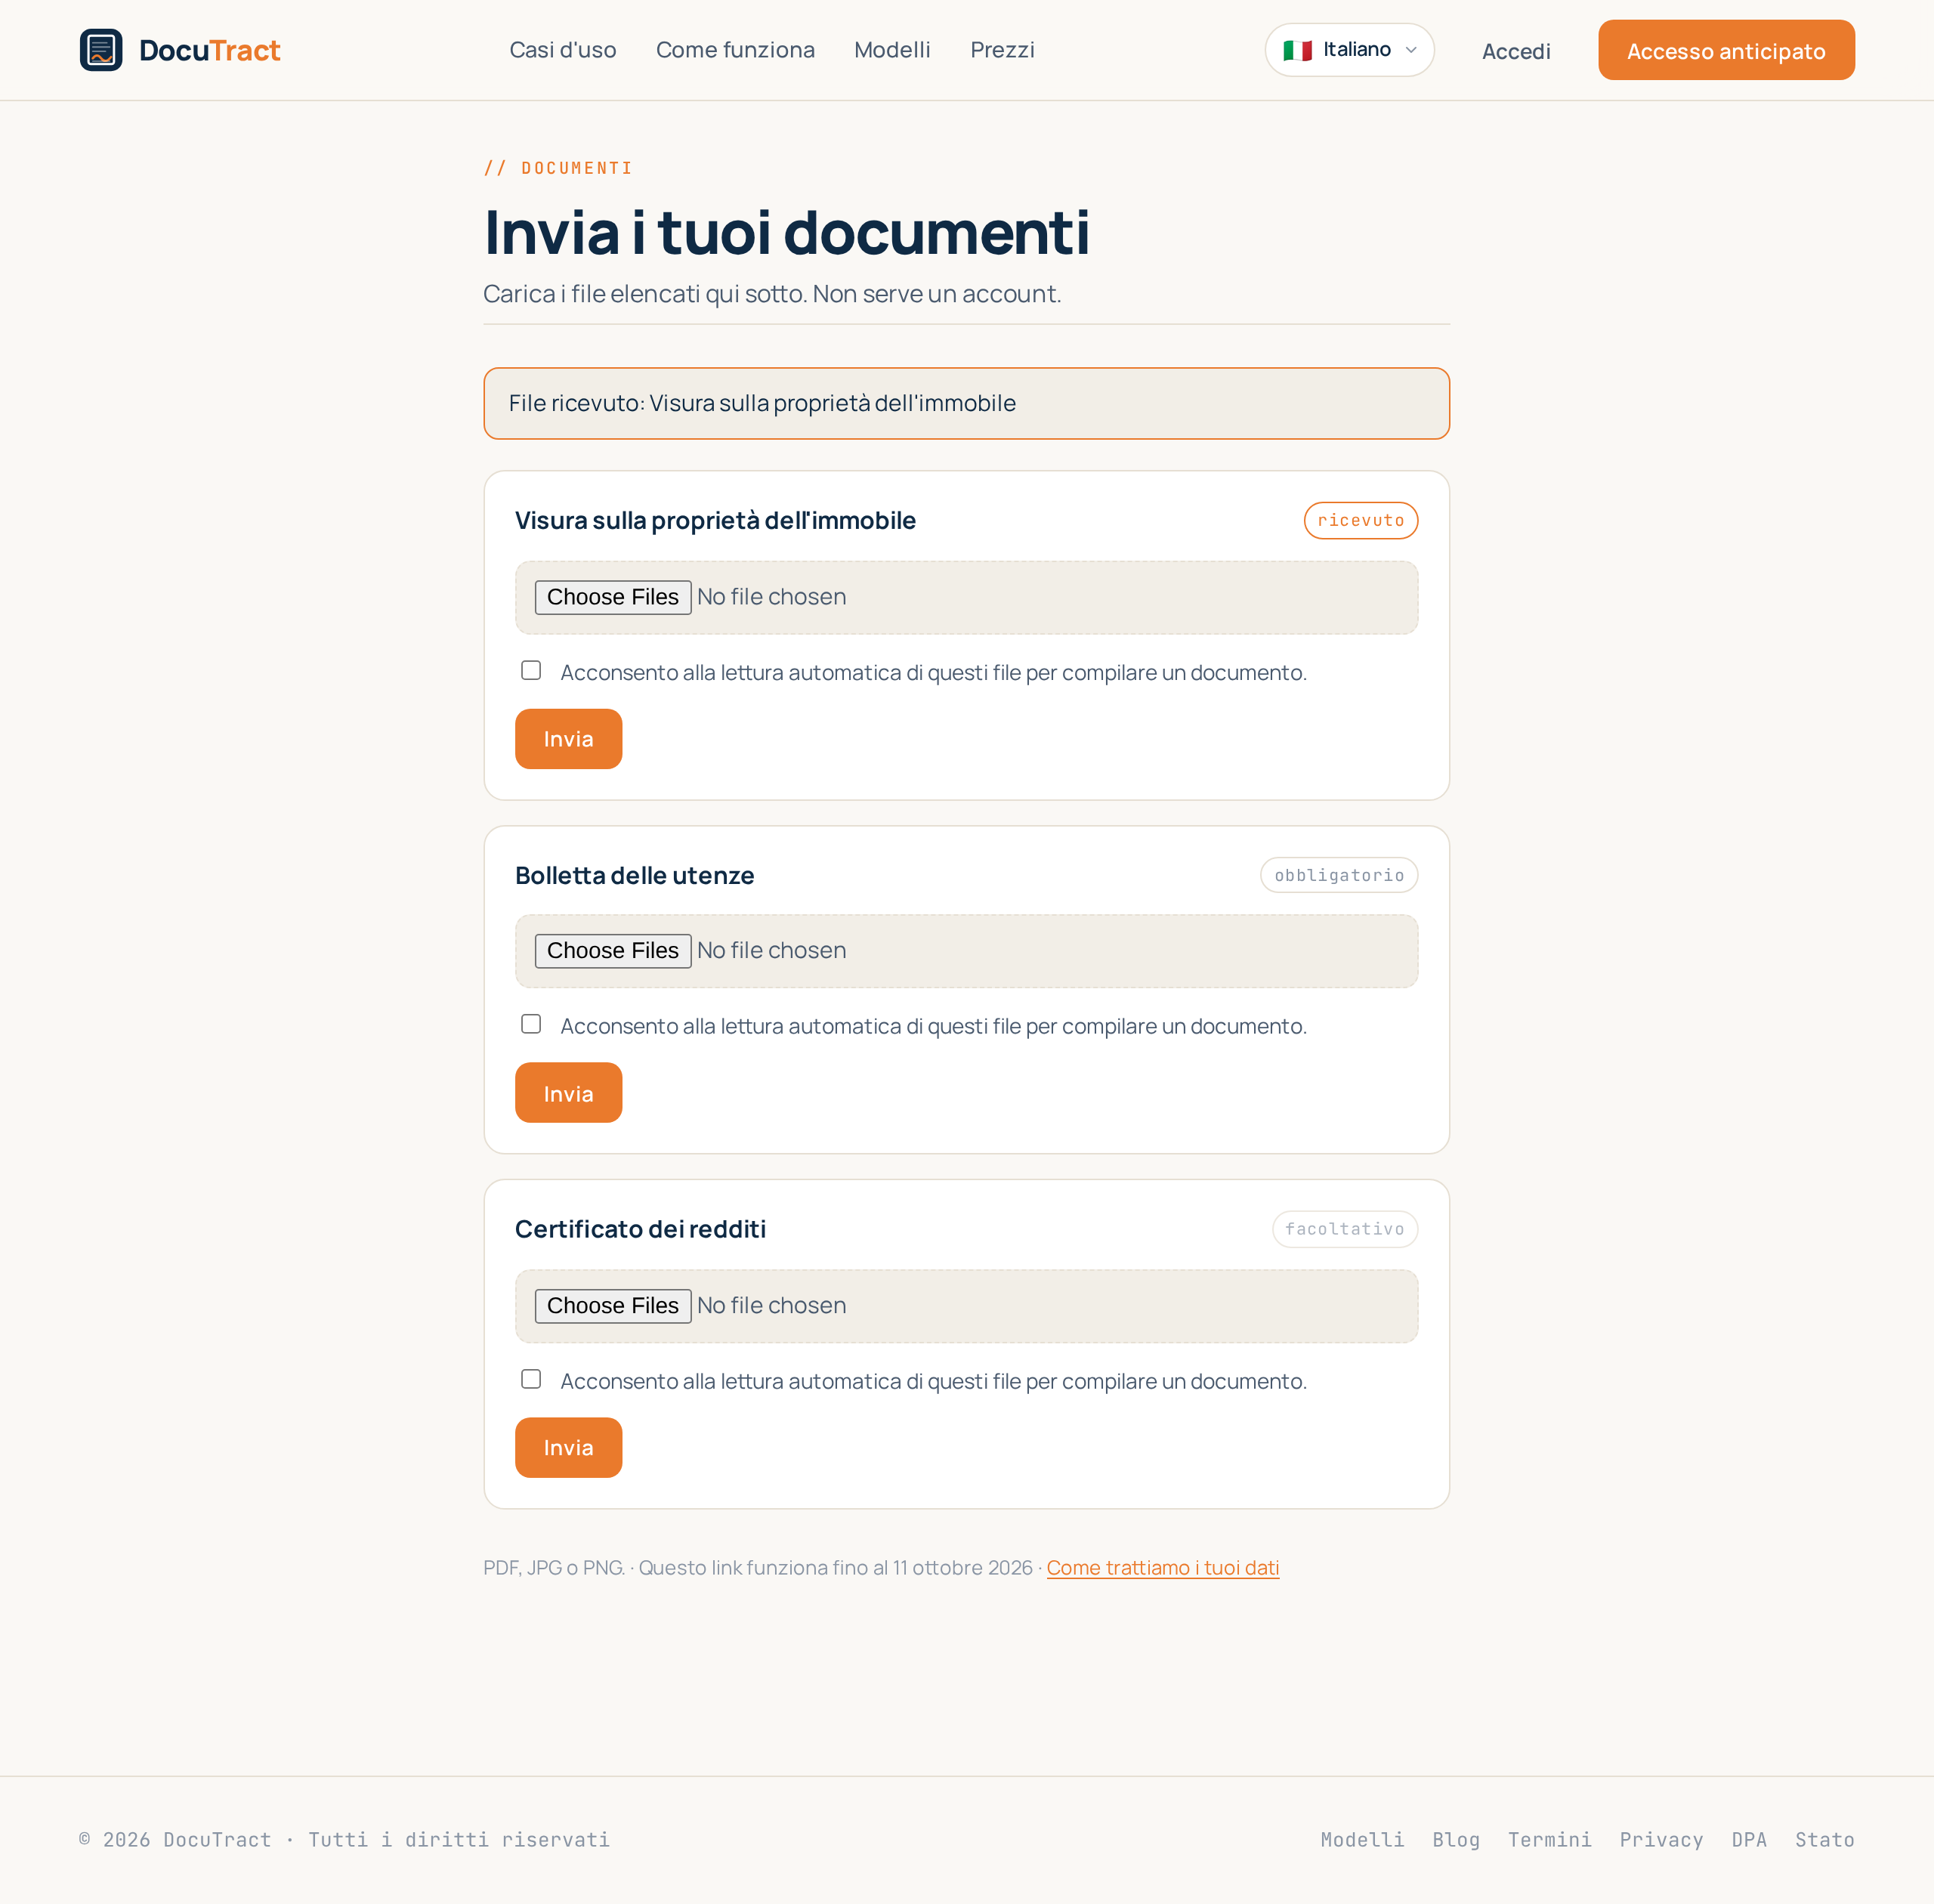Click the File ricevuto notification banner
This screenshot has height=1904, width=1934.
(966, 403)
